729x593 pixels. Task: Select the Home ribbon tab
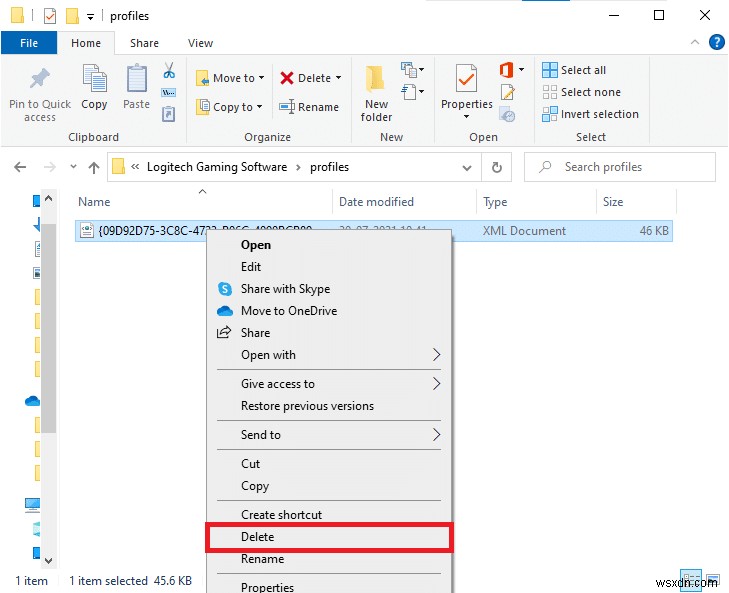click(x=86, y=43)
